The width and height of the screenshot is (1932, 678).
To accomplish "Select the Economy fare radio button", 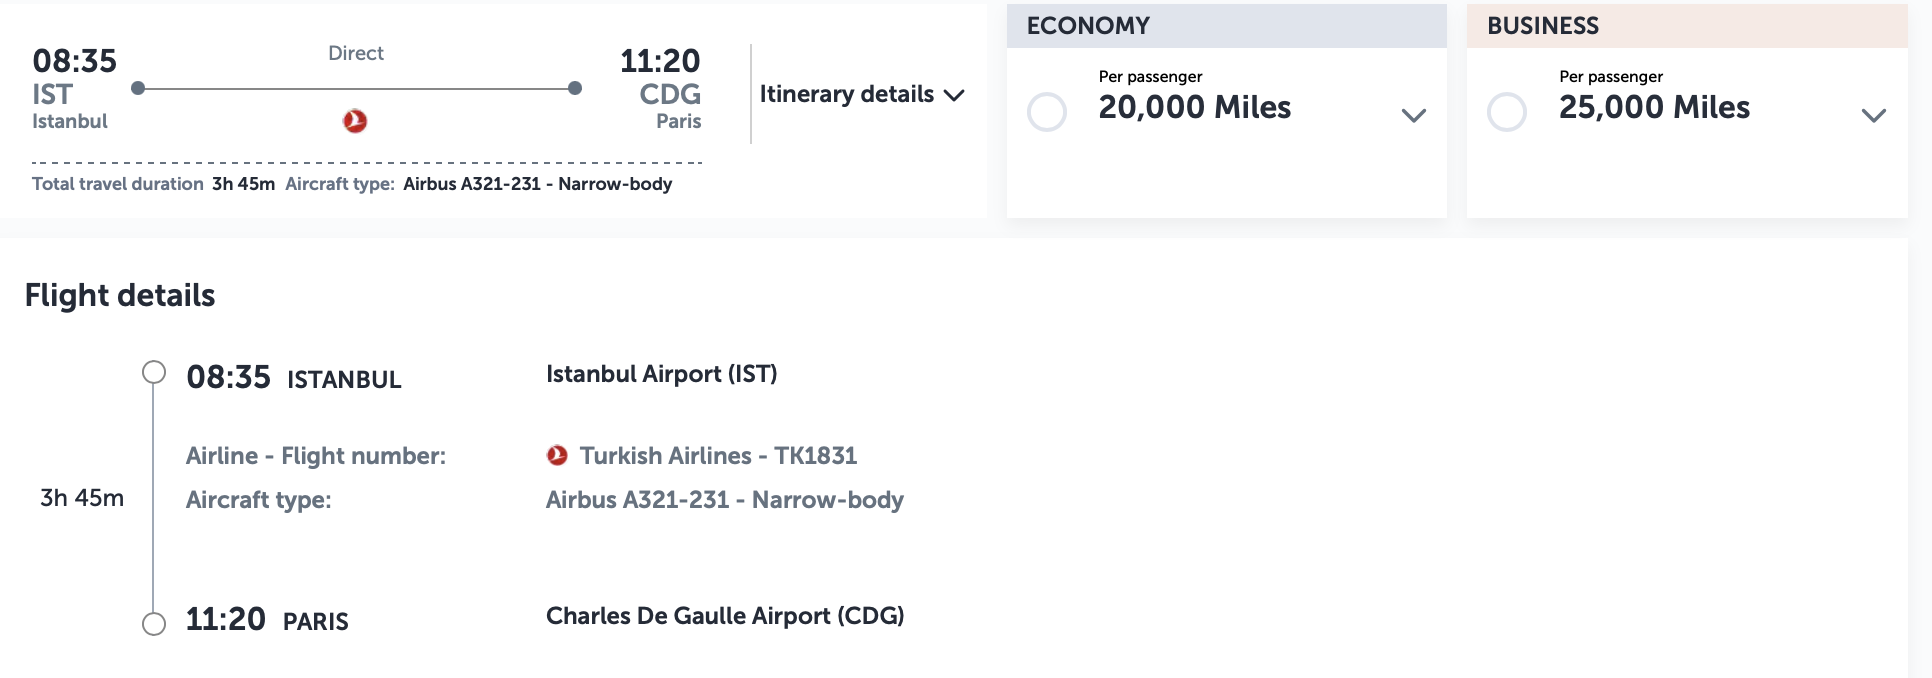I will coord(1047,112).
